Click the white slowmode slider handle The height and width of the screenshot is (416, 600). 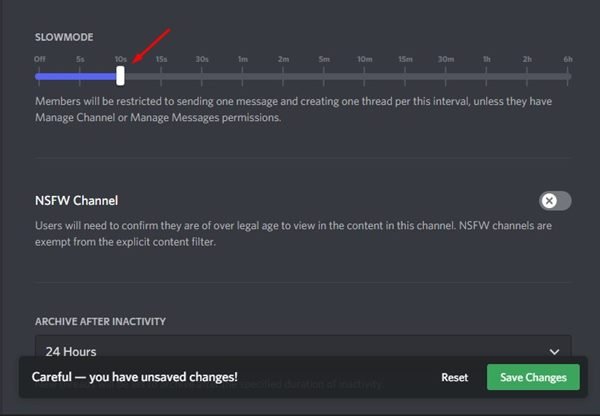click(x=121, y=76)
